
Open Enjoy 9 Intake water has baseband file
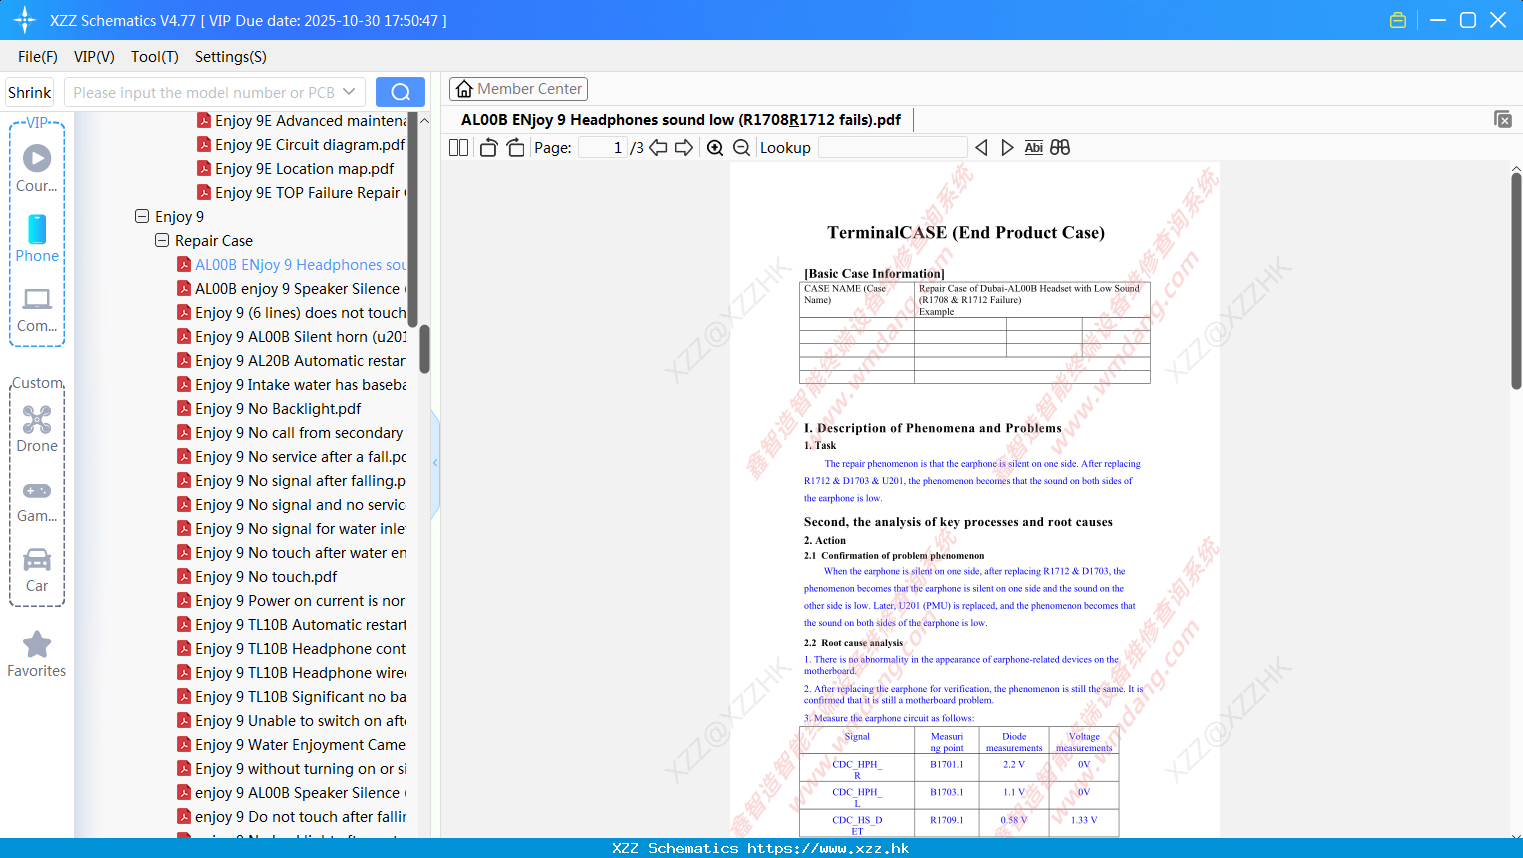click(x=291, y=384)
